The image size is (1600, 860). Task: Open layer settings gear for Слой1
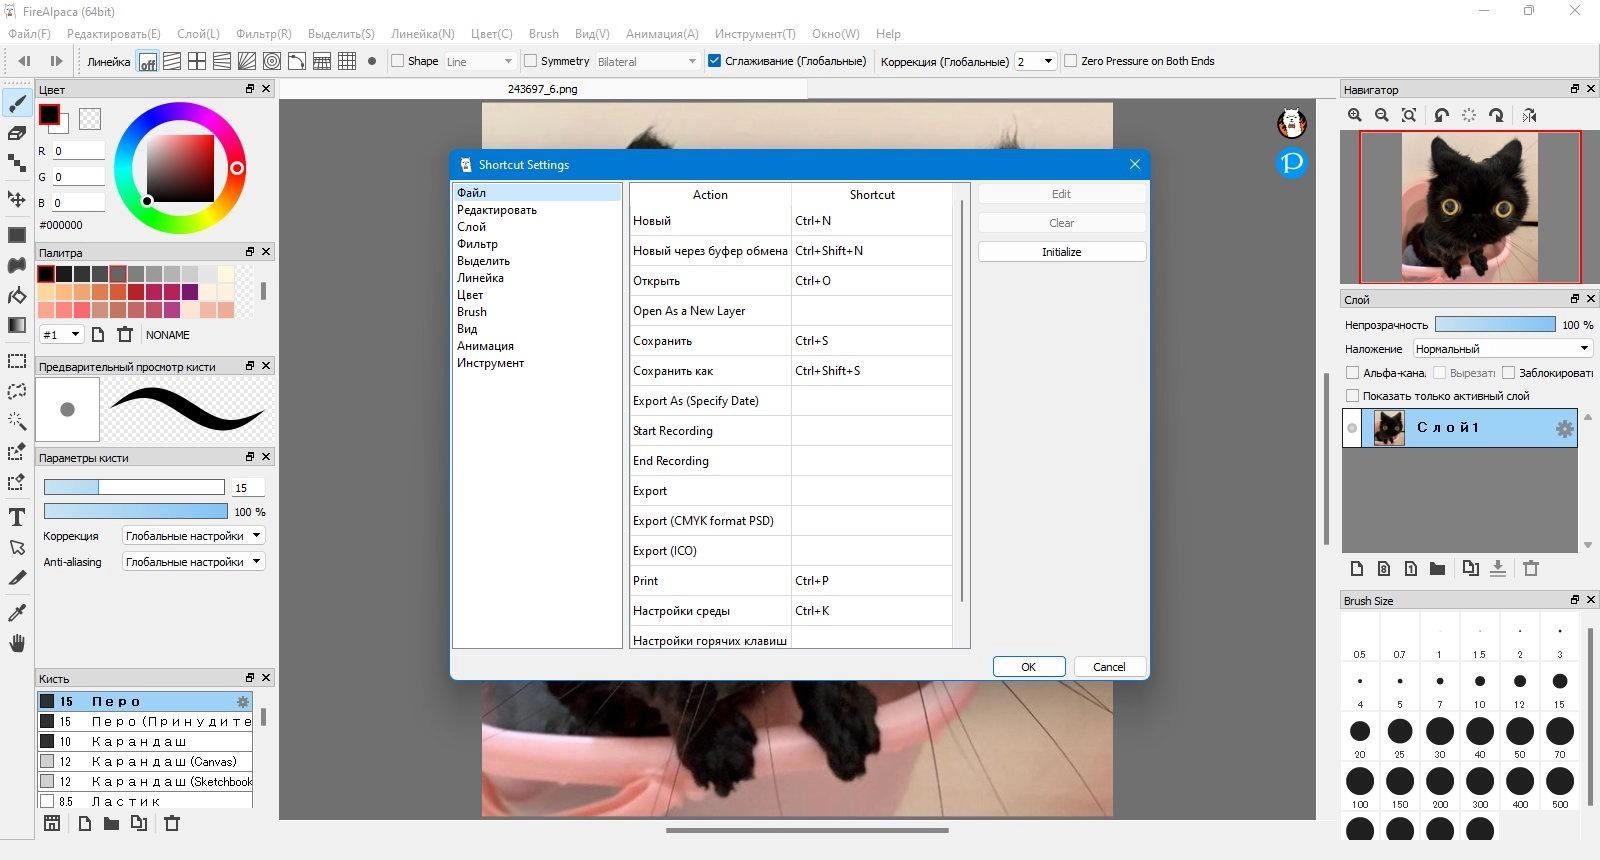coord(1564,429)
